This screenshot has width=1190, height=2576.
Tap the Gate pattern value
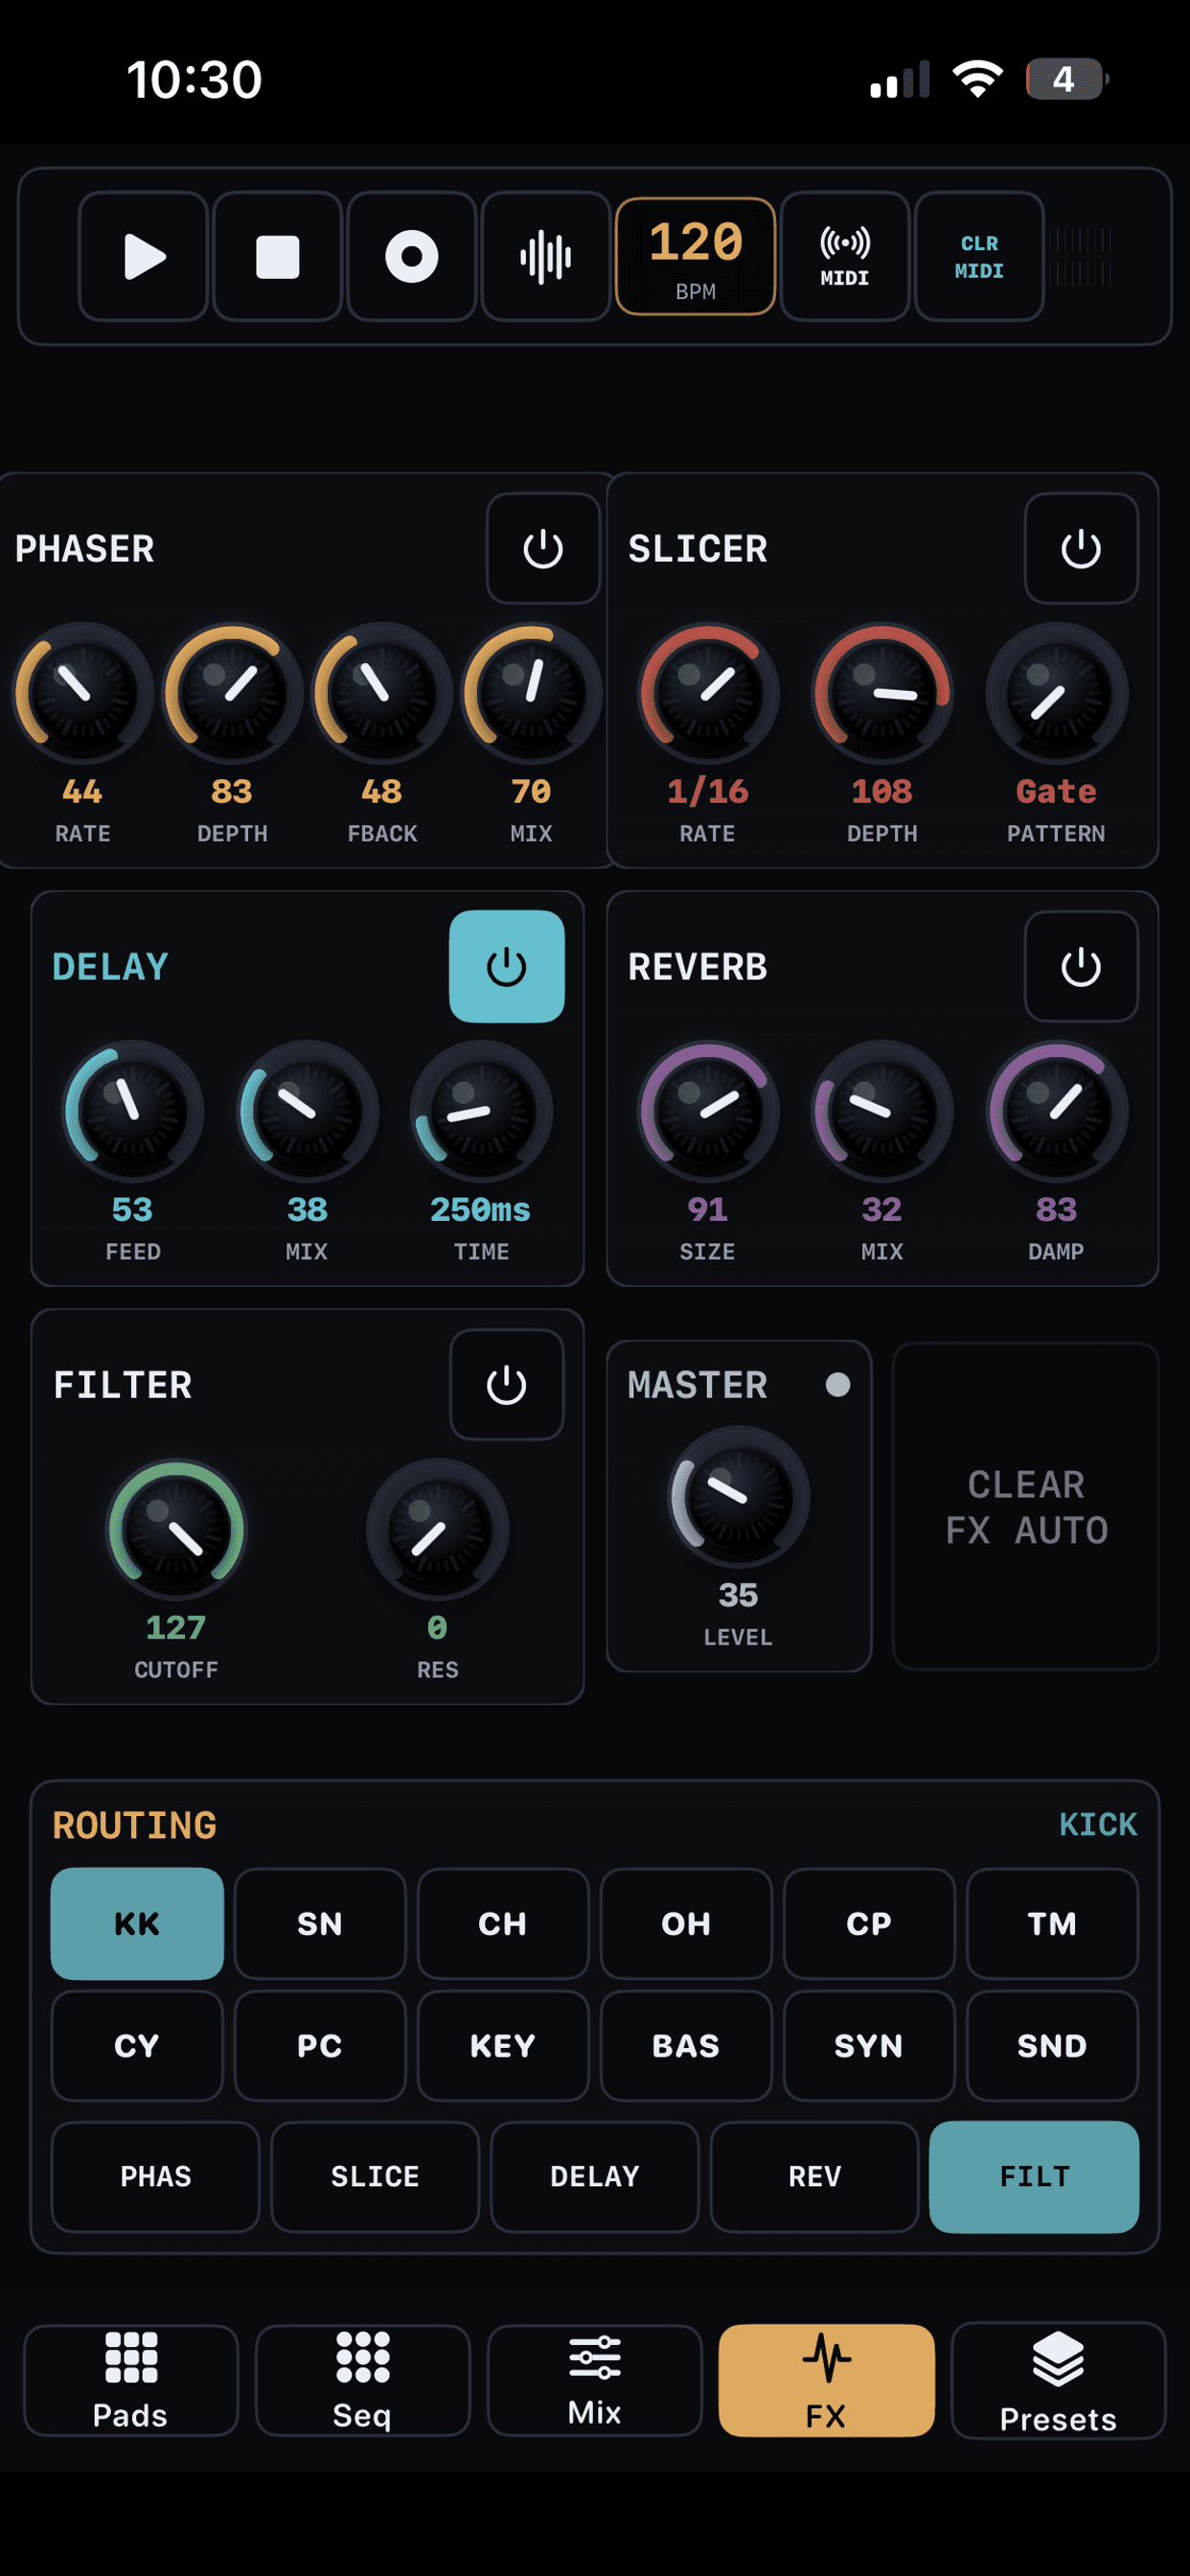1056,792
